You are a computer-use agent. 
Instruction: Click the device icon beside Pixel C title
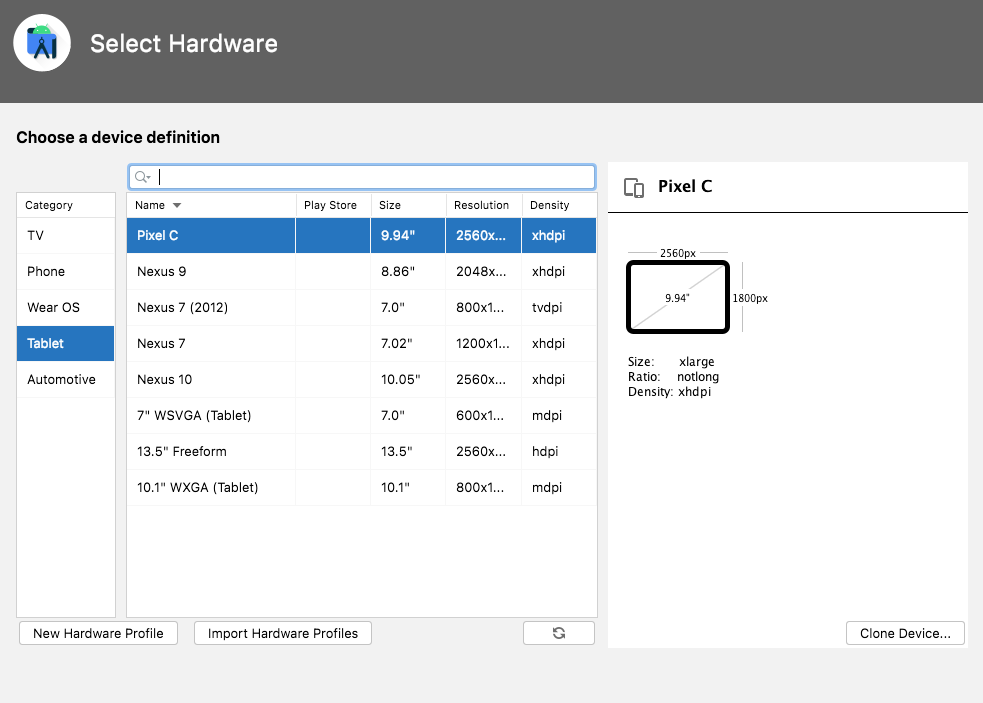click(x=634, y=188)
